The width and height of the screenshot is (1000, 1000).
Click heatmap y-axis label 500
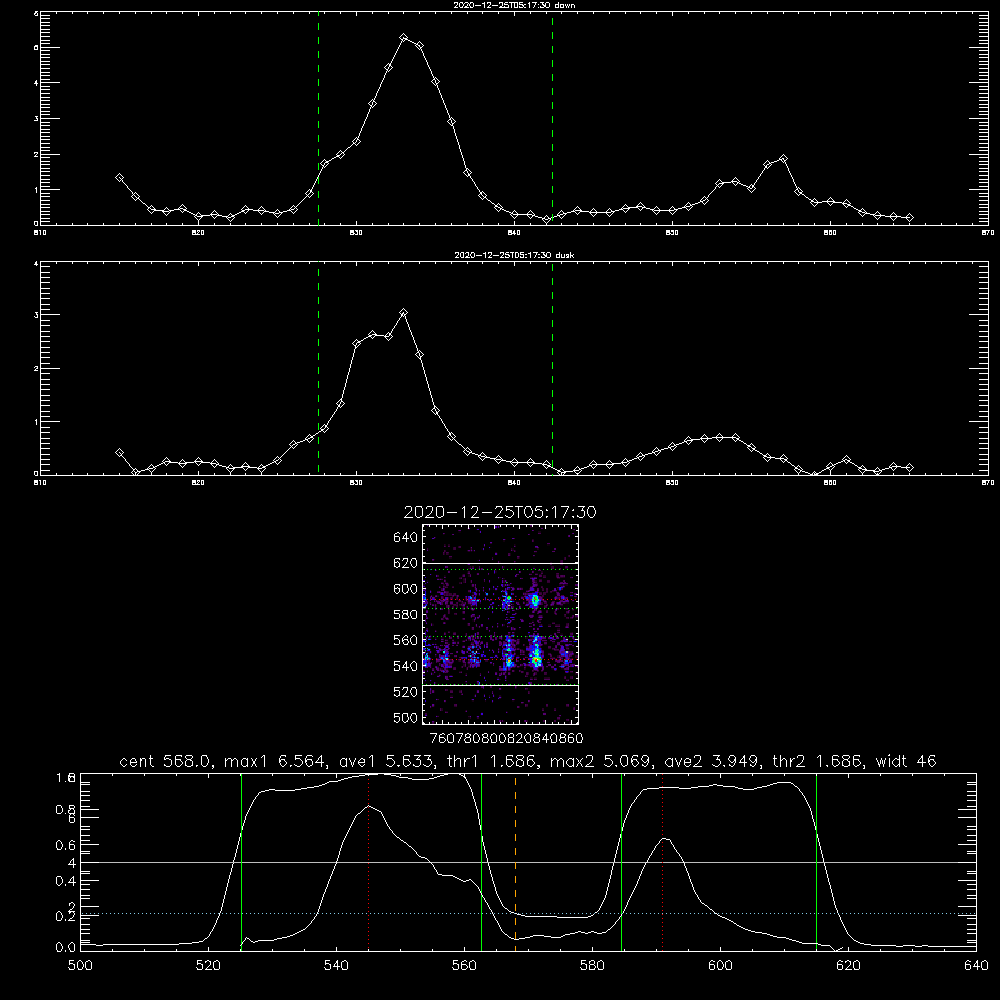pos(406,717)
